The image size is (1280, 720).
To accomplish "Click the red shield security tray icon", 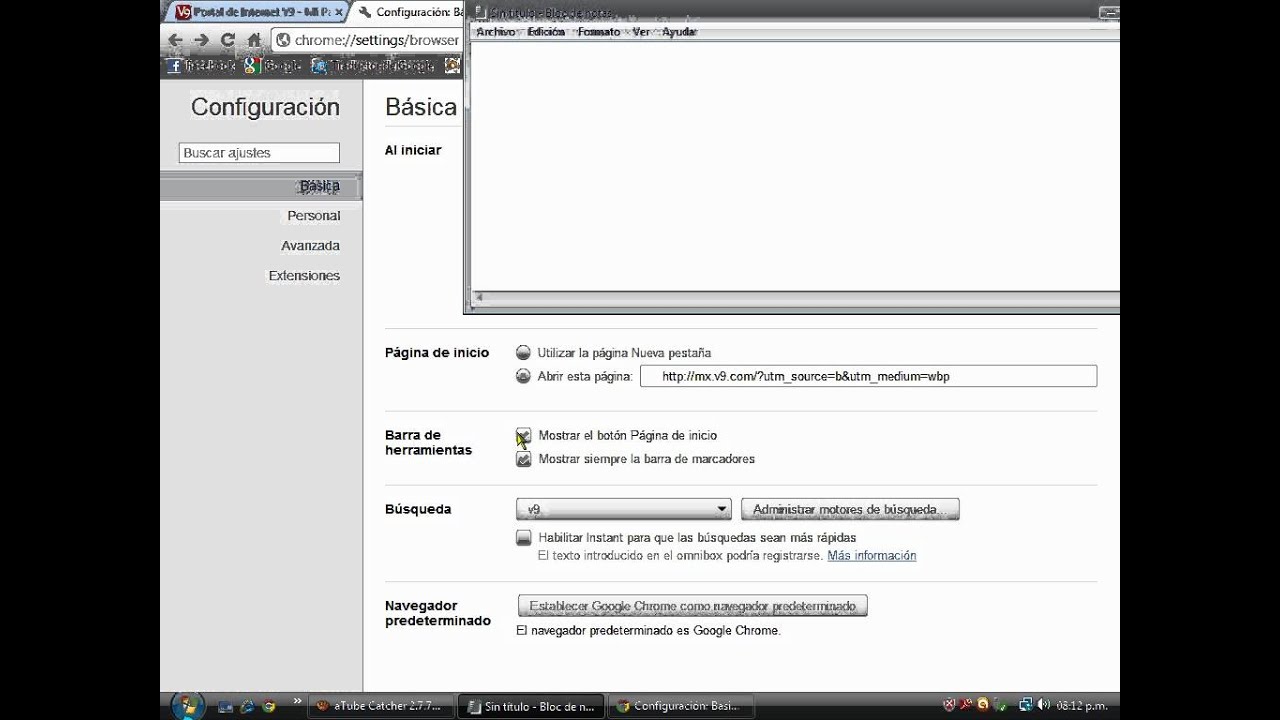I will click(949, 705).
